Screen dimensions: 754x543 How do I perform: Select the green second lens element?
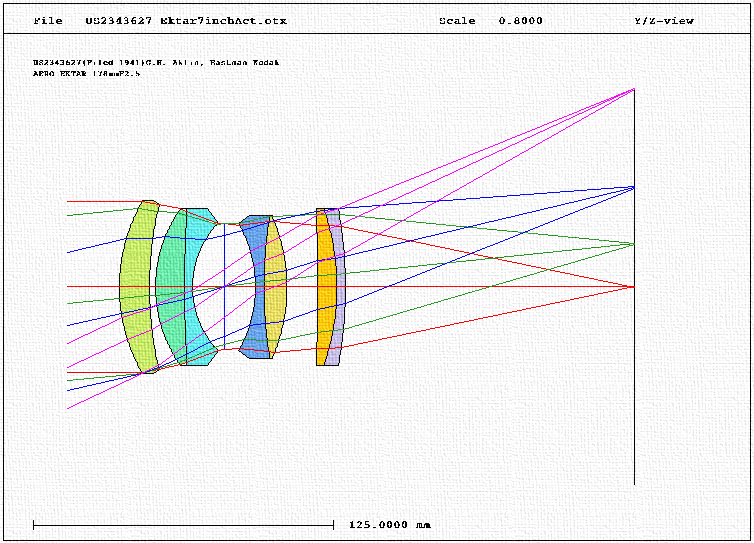(x=168, y=287)
